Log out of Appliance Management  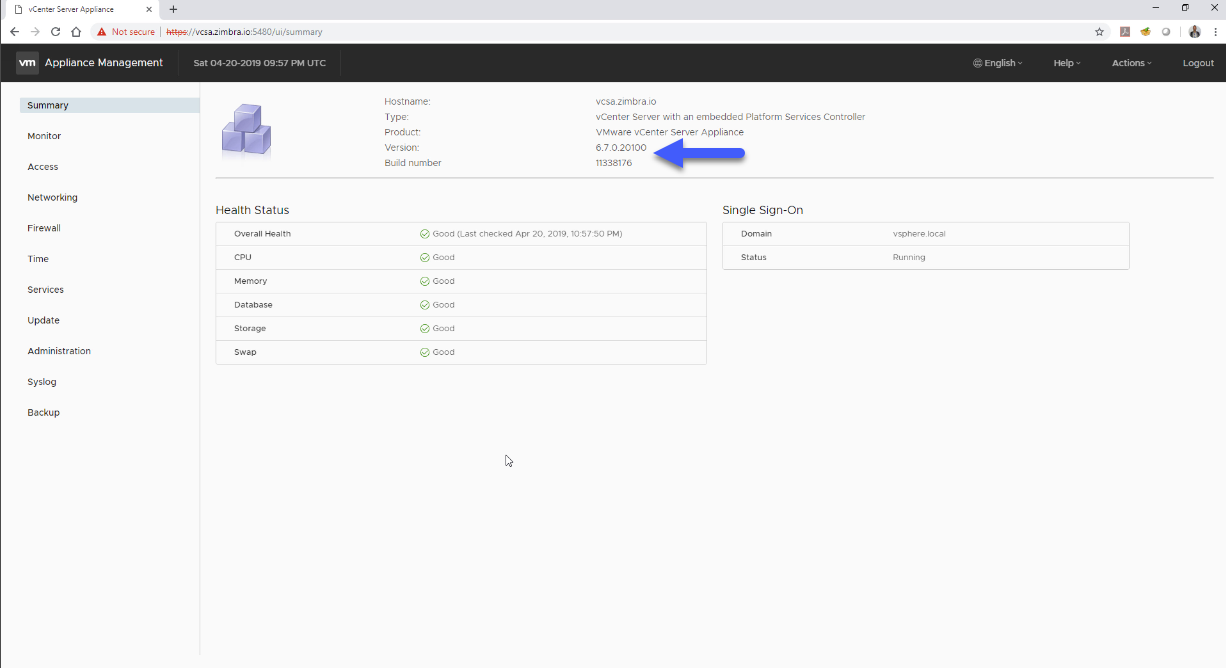[1198, 63]
